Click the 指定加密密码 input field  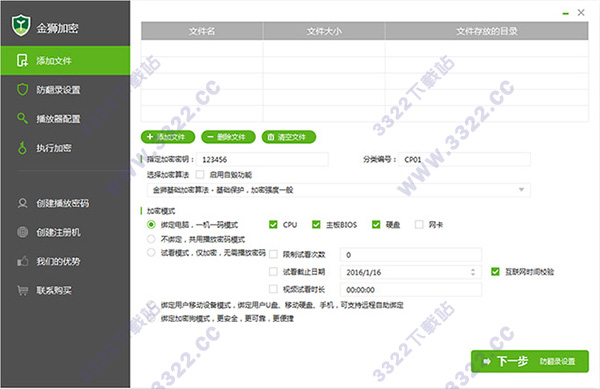(x=262, y=160)
